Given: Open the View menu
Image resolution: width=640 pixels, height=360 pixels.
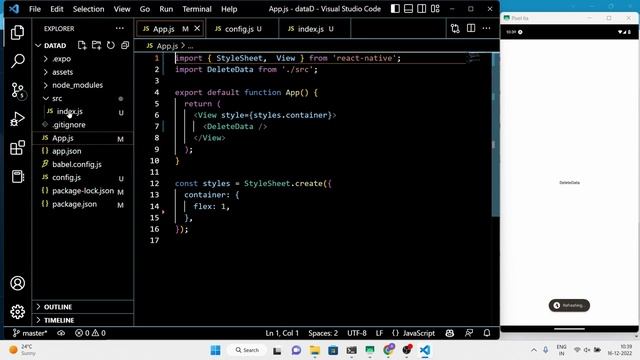Looking at the screenshot, I should (122, 9).
